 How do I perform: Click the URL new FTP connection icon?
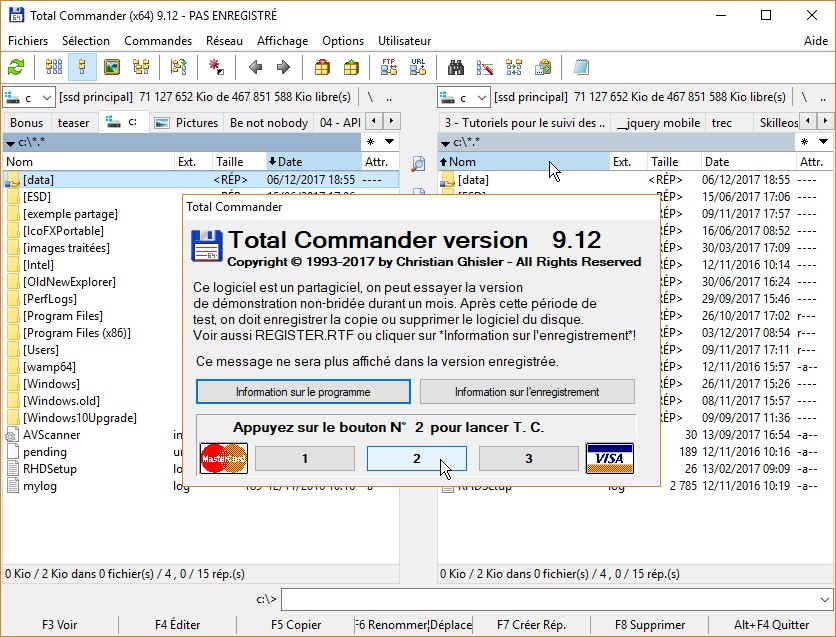pyautogui.click(x=417, y=68)
